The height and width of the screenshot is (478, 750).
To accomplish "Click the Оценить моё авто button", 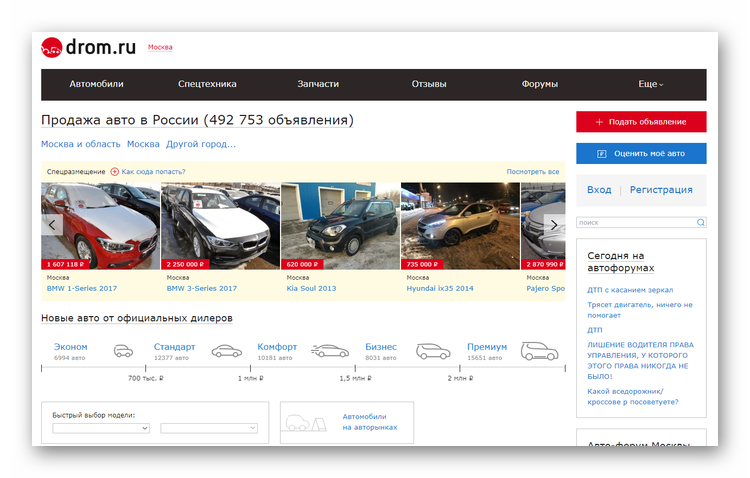I will click(641, 154).
